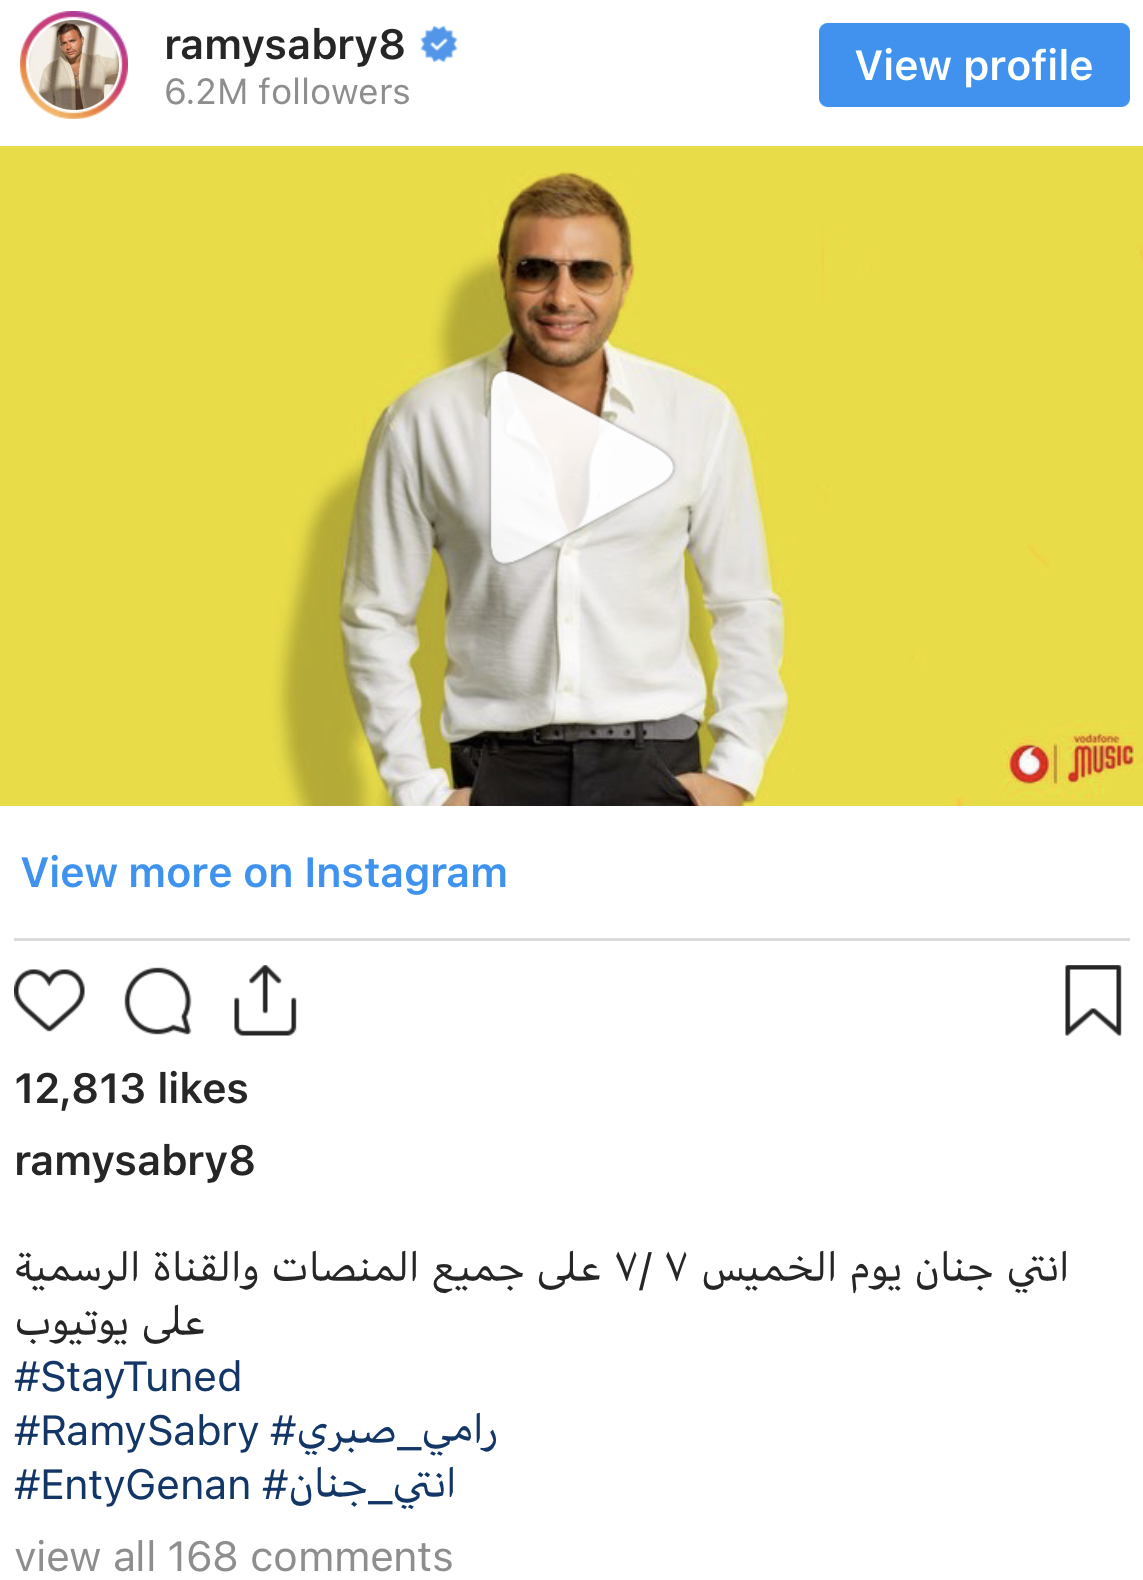This screenshot has height=1580, width=1143.
Task: Open the Arabic #رامي_صبري hashtag
Action: [384, 1431]
